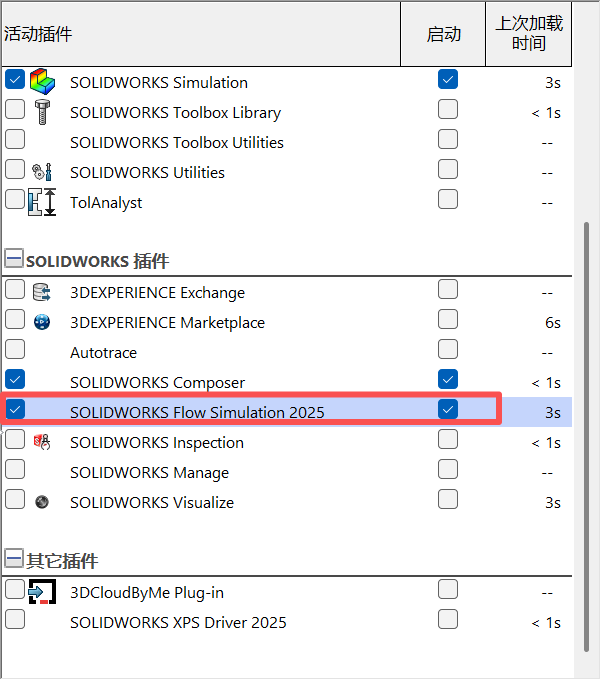Check startup box for 3DCloudByMe Plug-in
600x680 pixels.
coord(448,589)
